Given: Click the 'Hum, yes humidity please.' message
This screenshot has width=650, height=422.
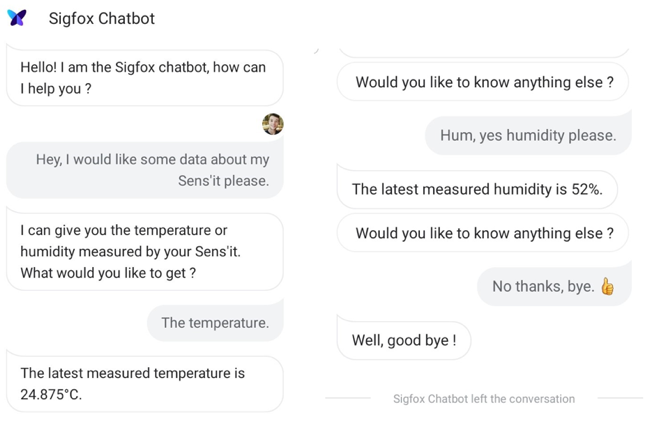Looking at the screenshot, I should (528, 135).
